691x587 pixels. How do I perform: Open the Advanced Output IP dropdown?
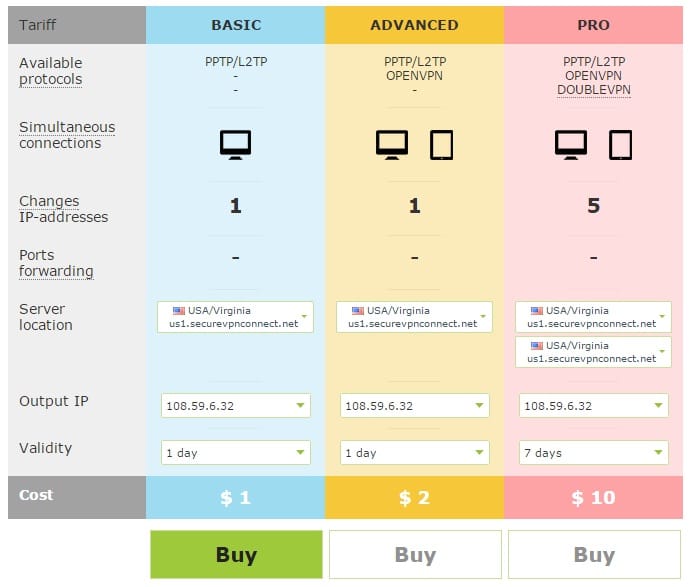click(x=414, y=405)
